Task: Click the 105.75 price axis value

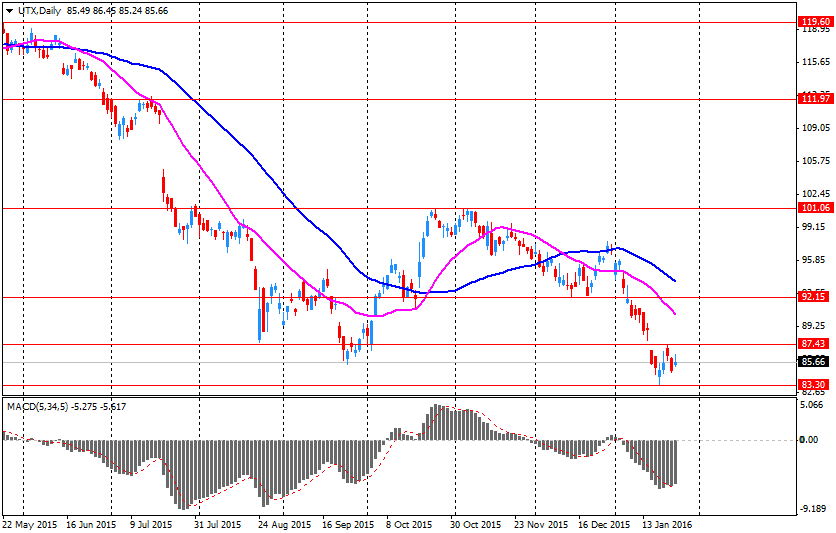Action: [x=816, y=161]
